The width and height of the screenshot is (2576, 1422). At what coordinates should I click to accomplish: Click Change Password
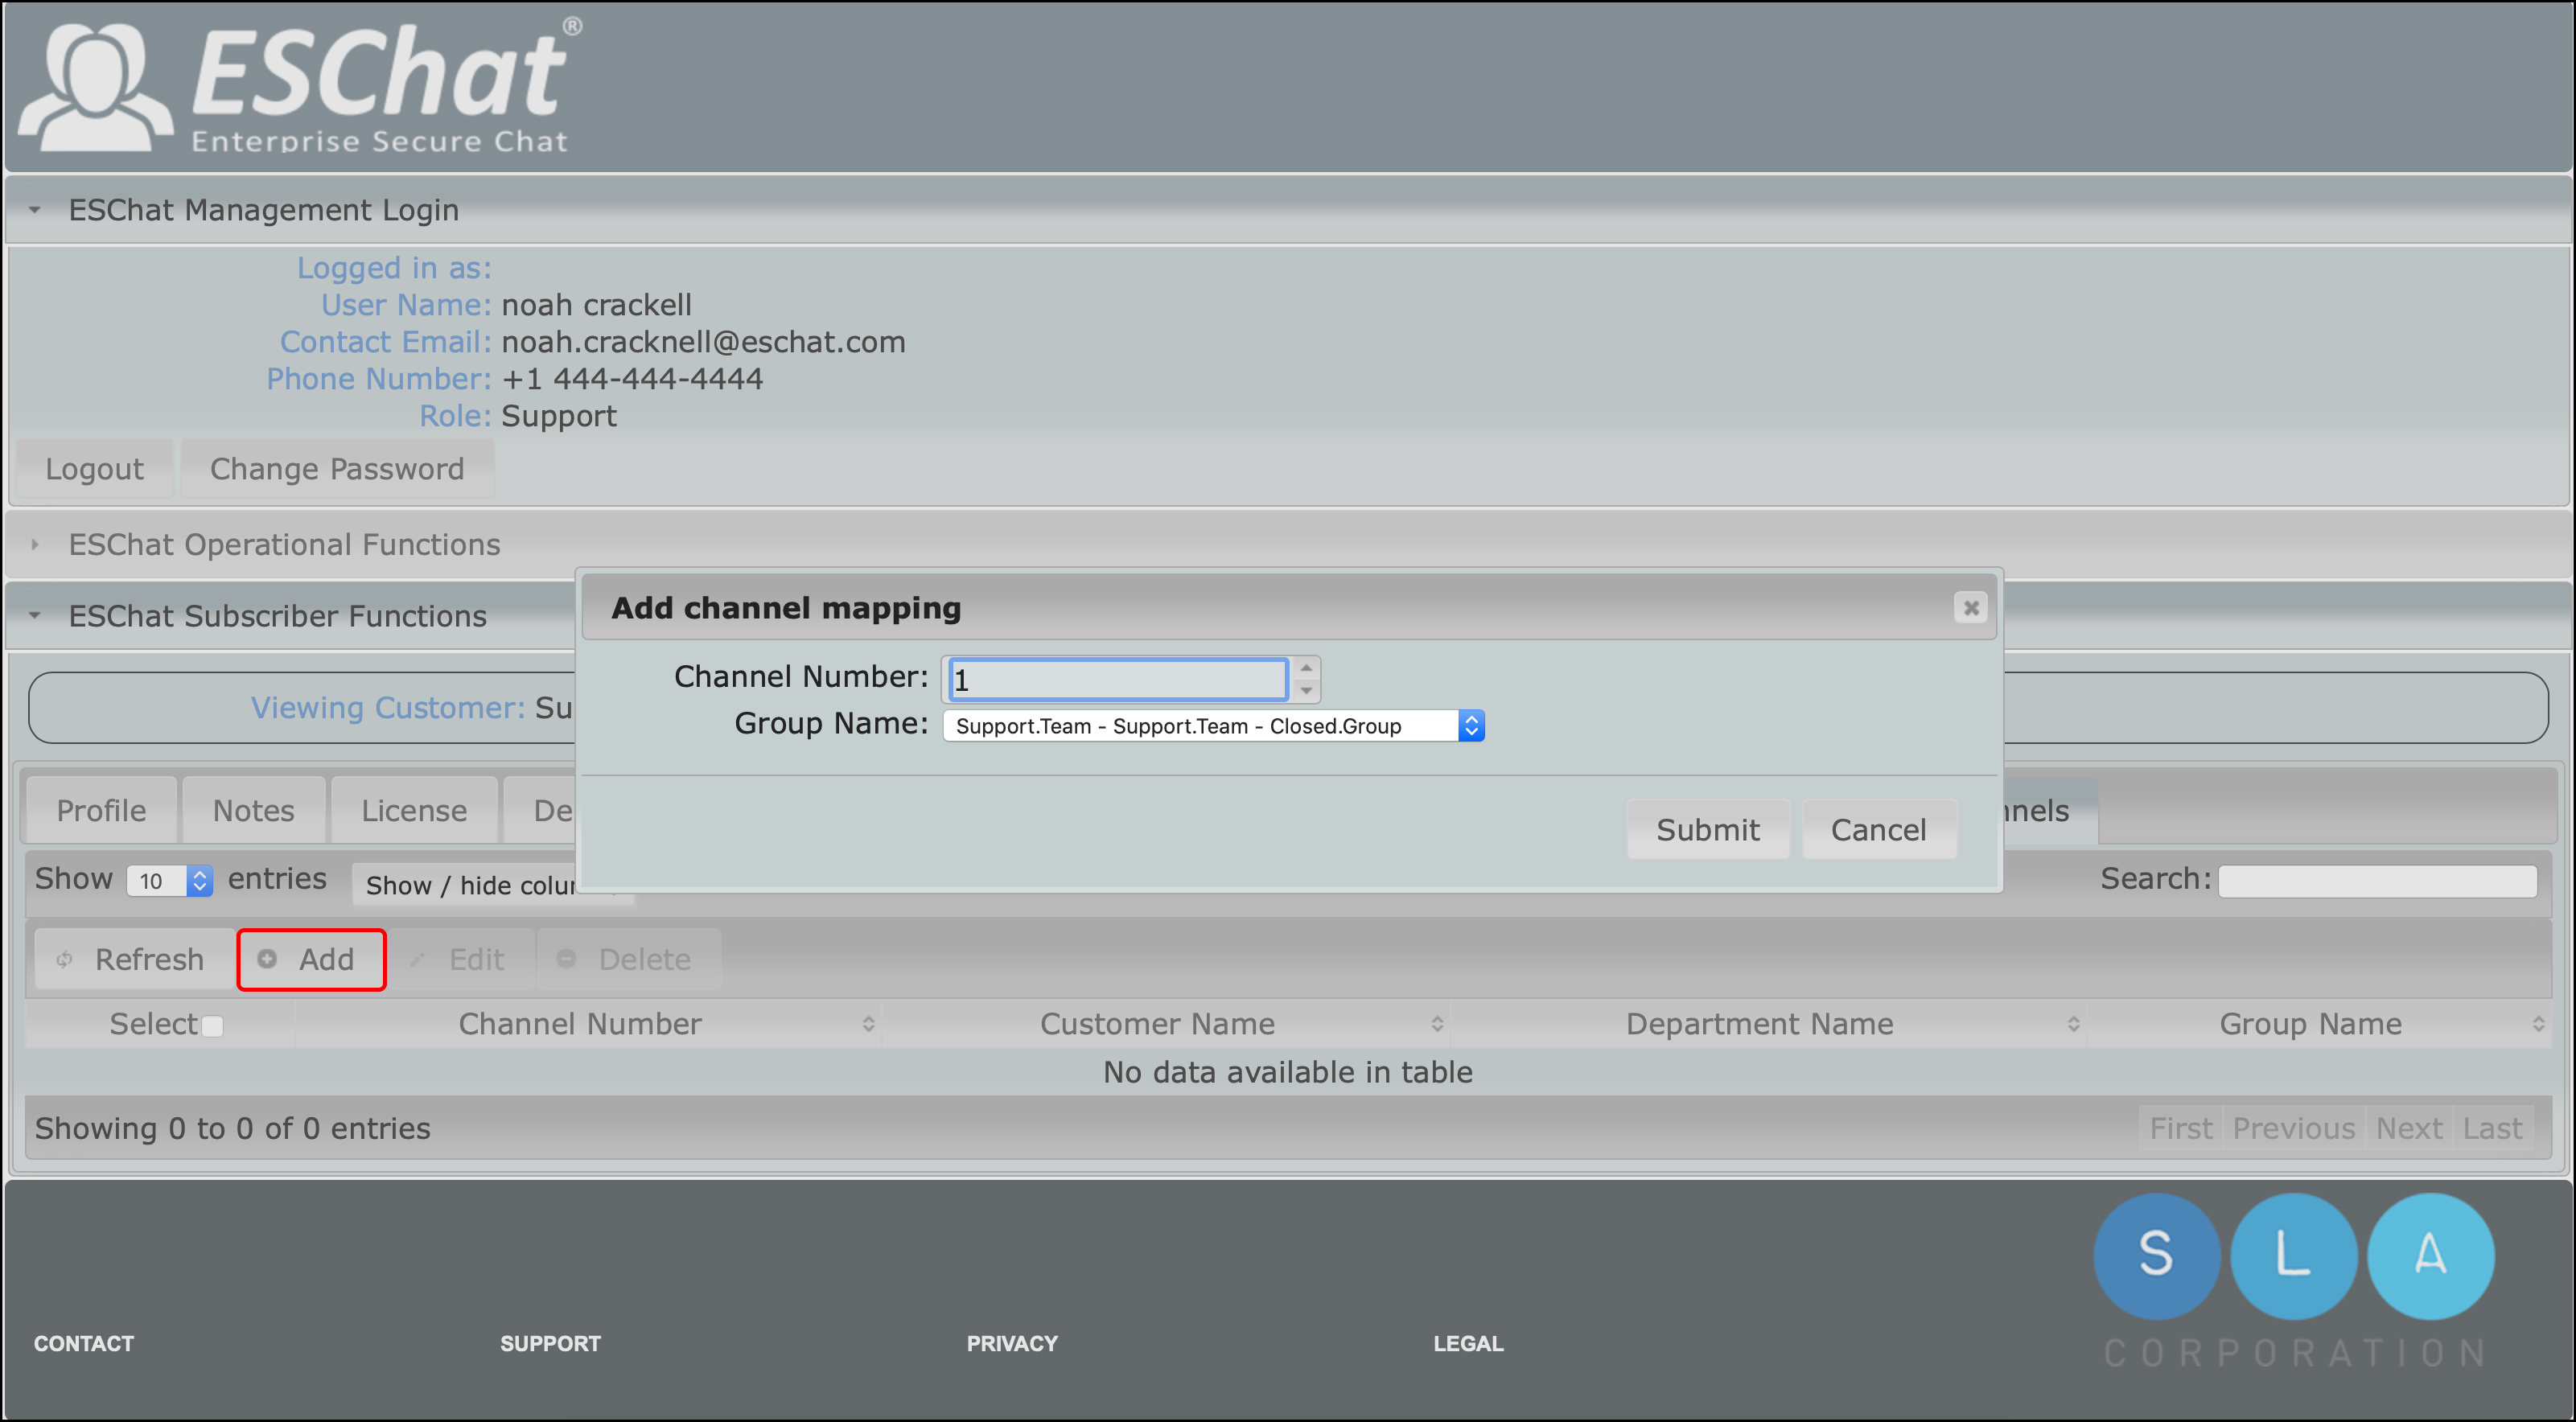pos(337,467)
